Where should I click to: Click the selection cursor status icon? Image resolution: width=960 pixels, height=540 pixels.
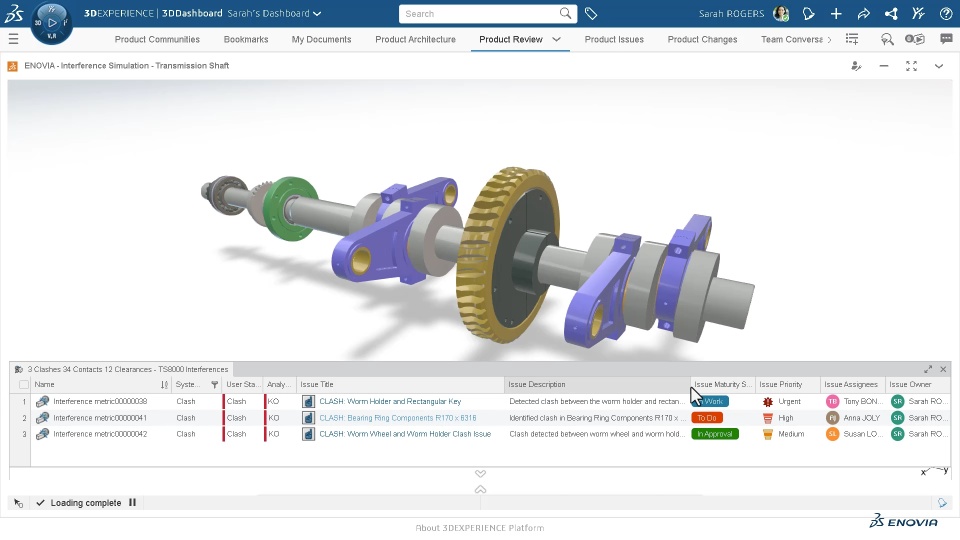pyautogui.click(x=18, y=503)
